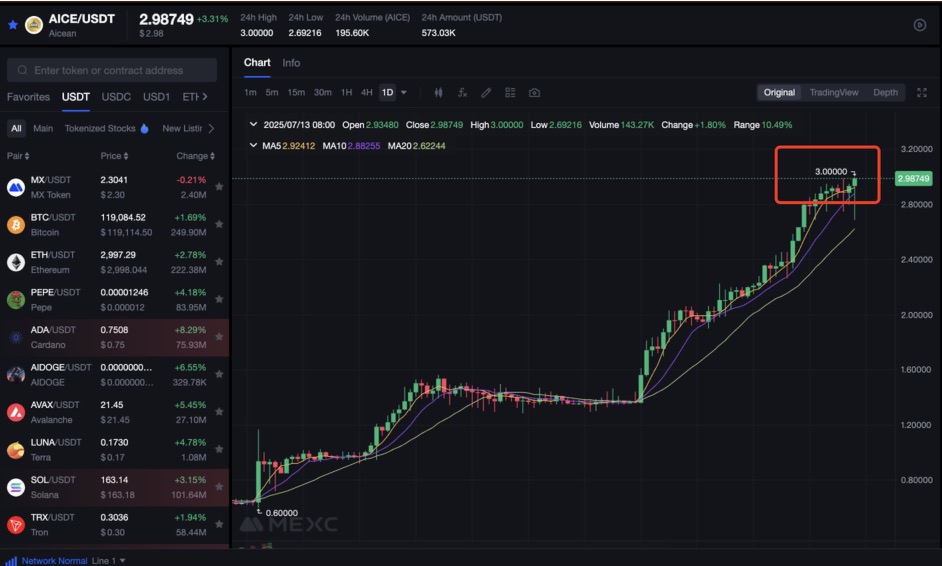Show more category filters via chevron after New Listing

[211, 129]
